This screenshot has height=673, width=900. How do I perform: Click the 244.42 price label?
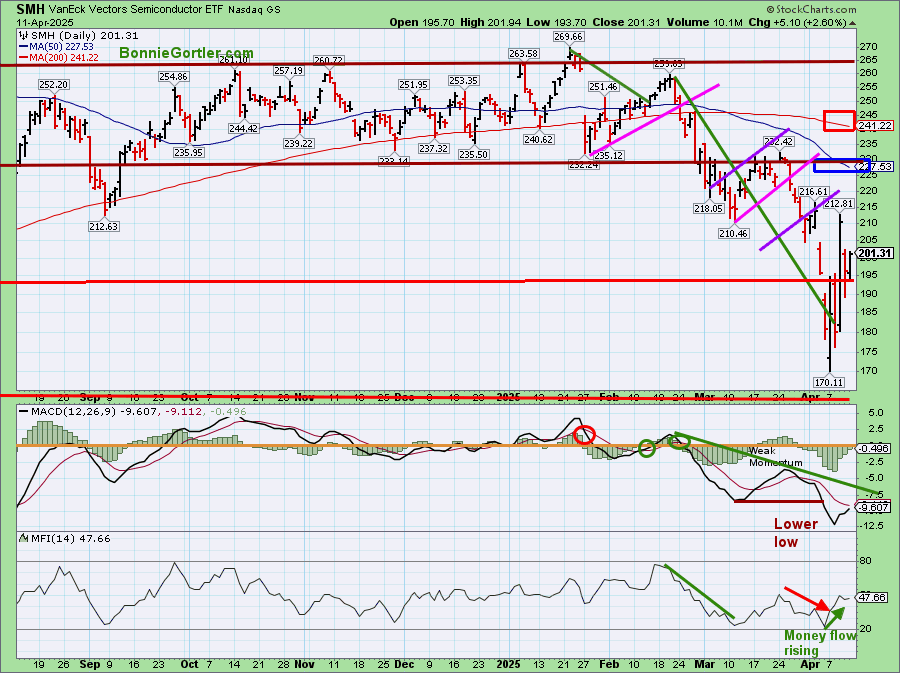click(243, 129)
